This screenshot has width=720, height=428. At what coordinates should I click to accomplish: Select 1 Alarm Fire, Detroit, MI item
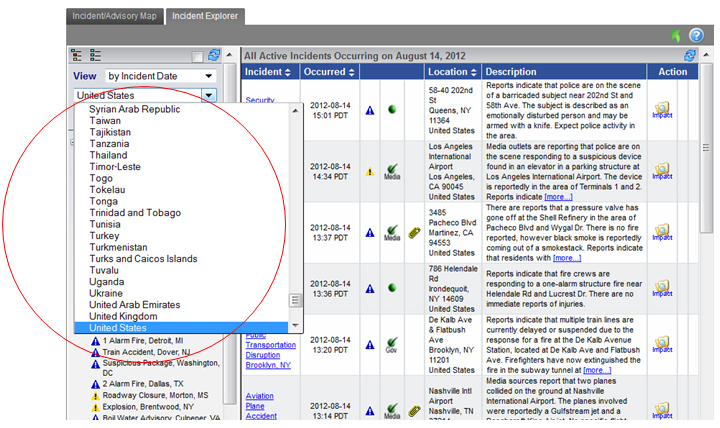143,341
